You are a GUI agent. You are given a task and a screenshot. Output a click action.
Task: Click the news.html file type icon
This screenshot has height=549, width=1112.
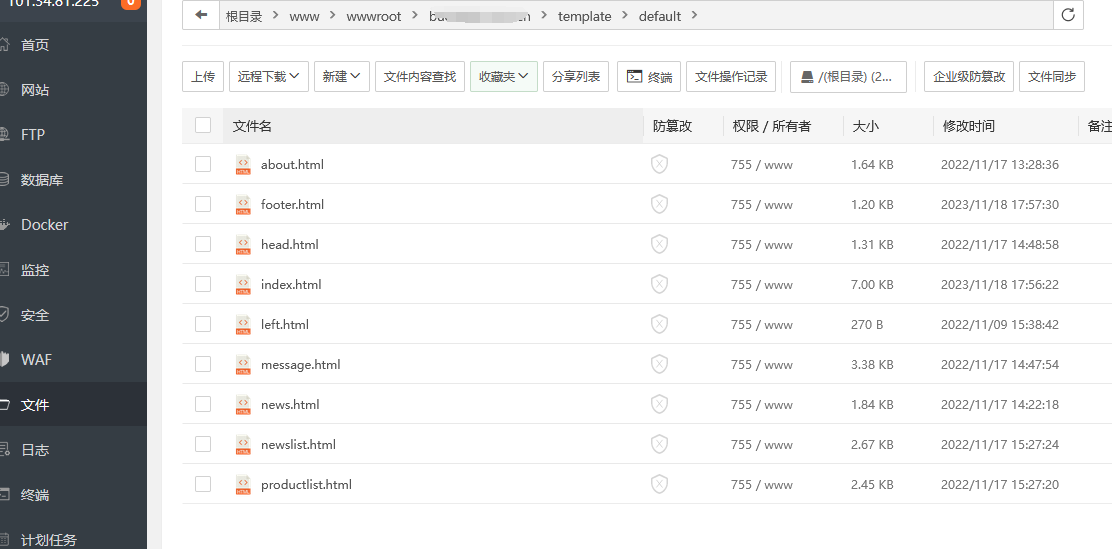click(243, 405)
